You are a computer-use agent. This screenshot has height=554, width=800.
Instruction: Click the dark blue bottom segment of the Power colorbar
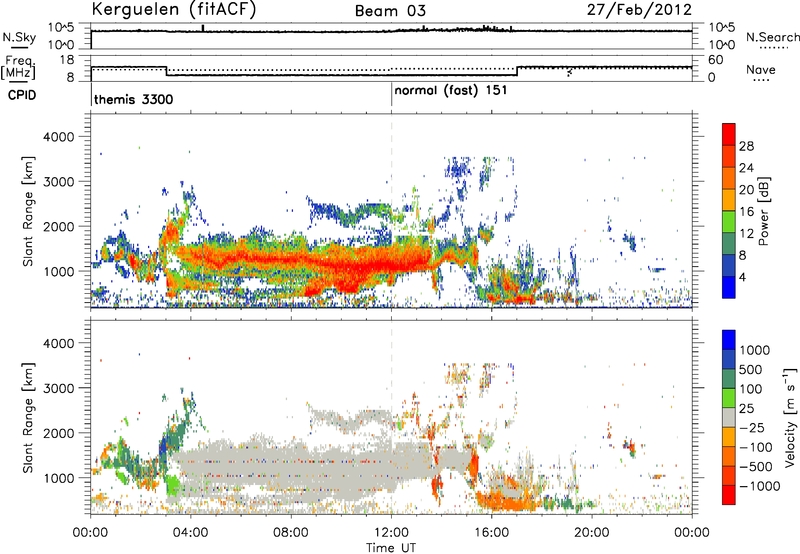coord(729,287)
